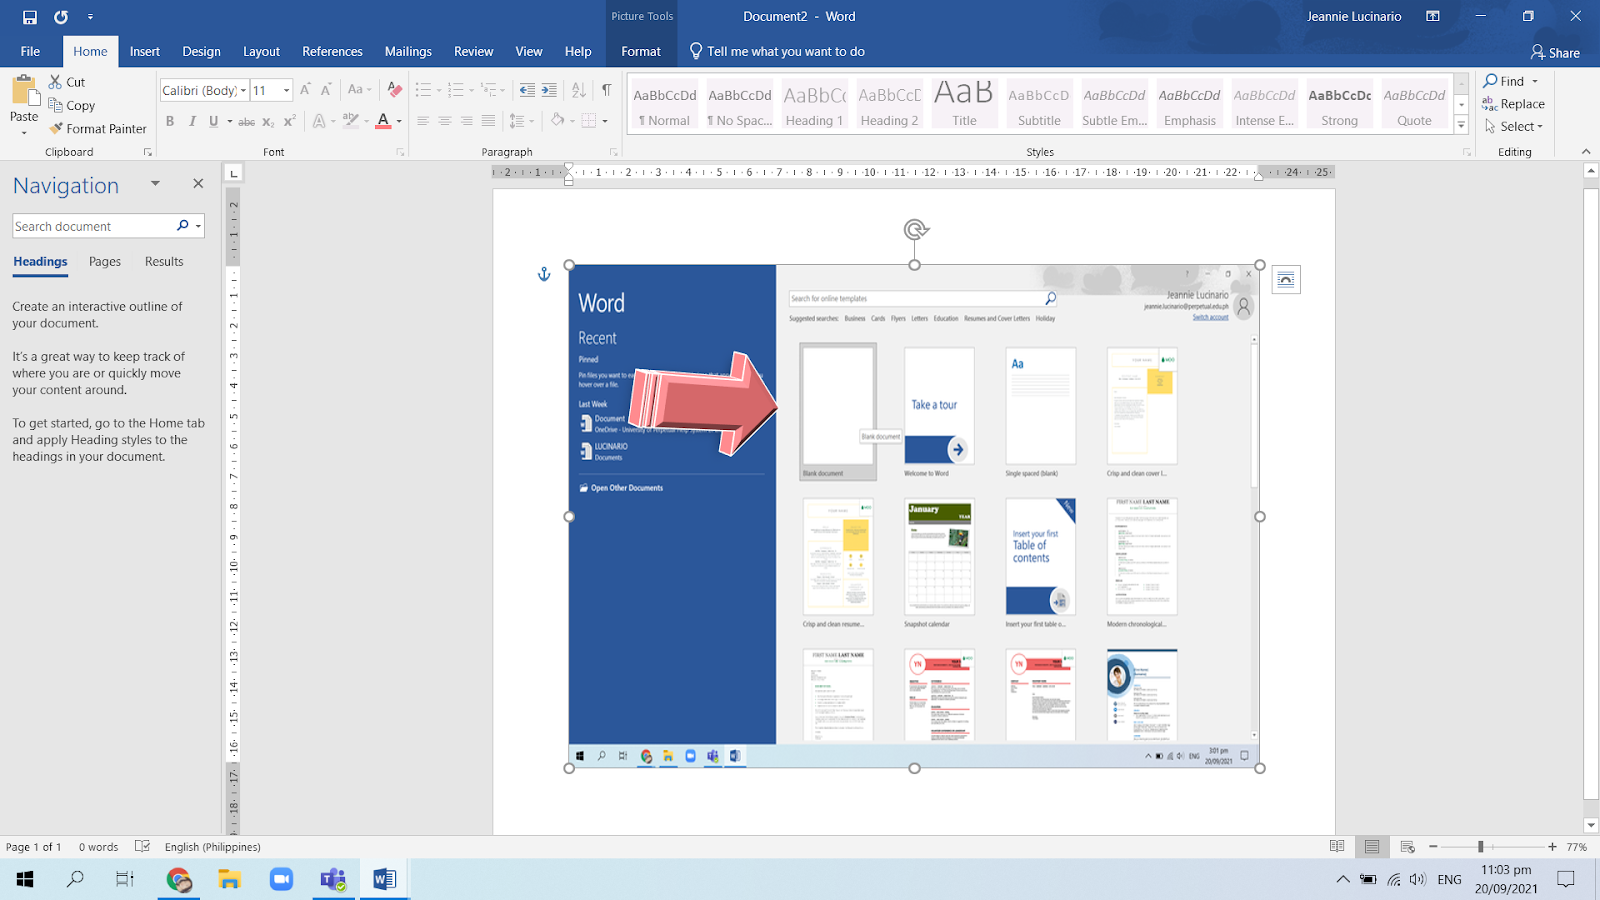This screenshot has height=900, width=1600.
Task: Click the Replace button
Action: point(1513,104)
